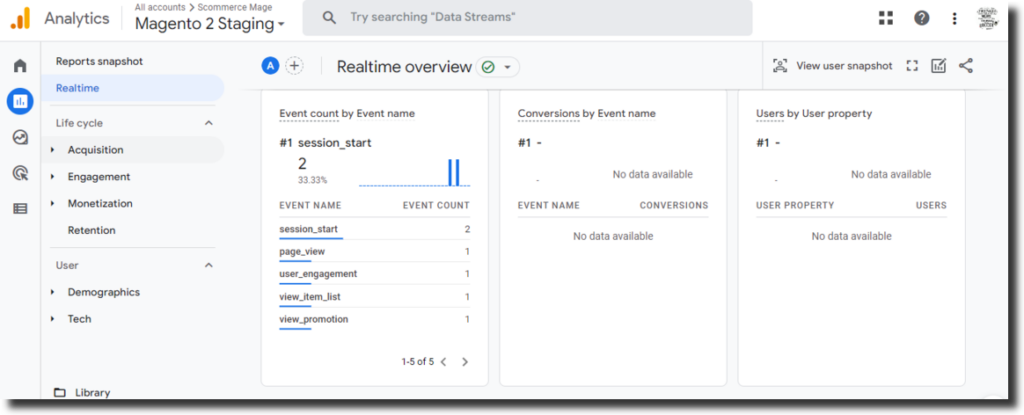1024x415 pixels.
Task: Open Google apps grid icon
Action: coord(886,18)
